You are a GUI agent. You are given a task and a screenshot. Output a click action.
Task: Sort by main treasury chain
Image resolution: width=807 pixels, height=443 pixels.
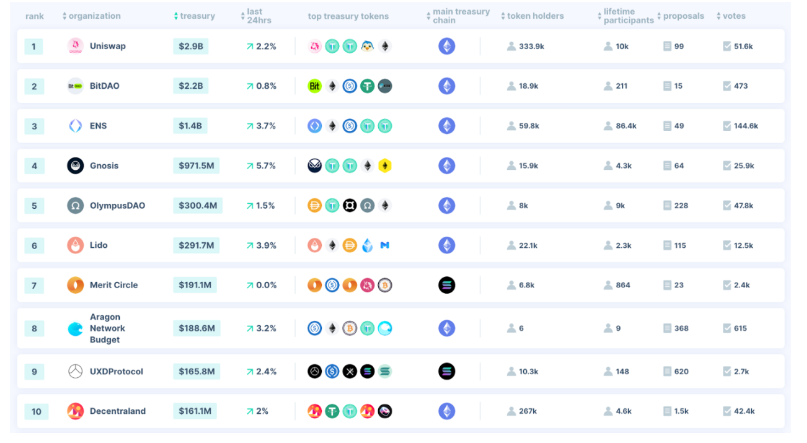click(458, 16)
